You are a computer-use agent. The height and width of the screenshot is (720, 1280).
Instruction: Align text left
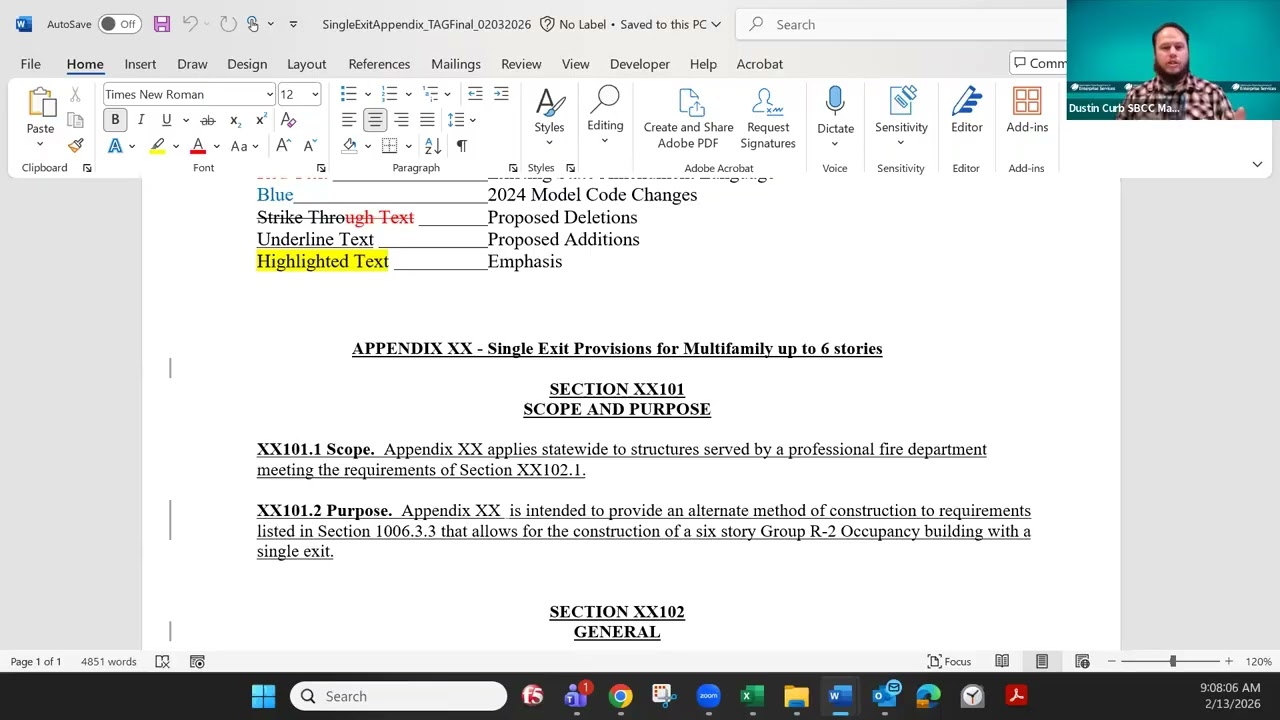point(348,120)
